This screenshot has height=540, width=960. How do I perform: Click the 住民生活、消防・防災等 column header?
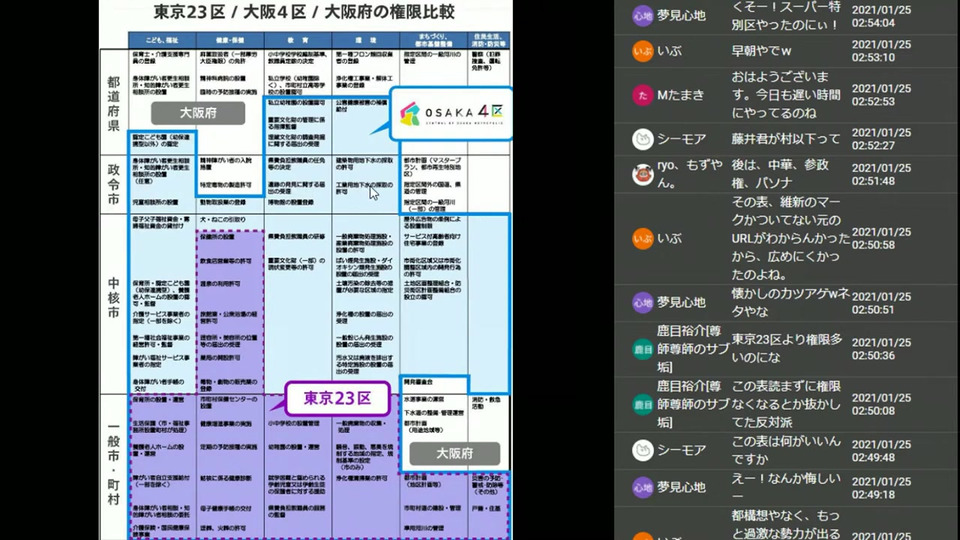489,40
